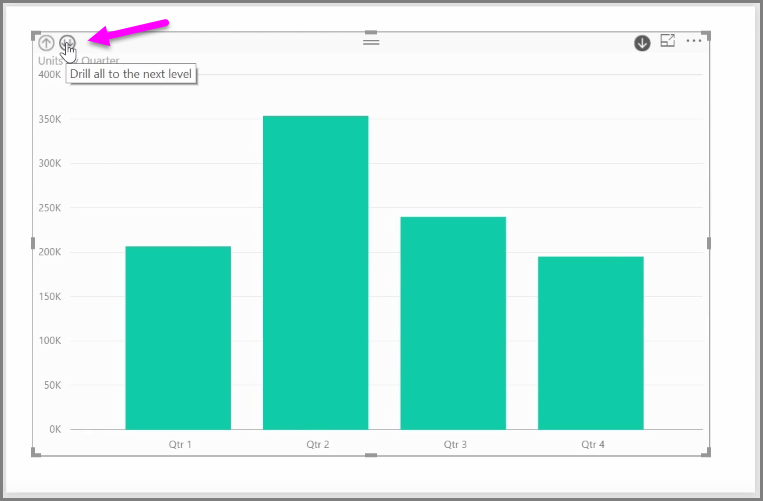Screen dimensions: 763x501
Task: Click the bottom-left corner resize handle
Action: click(x=36, y=453)
